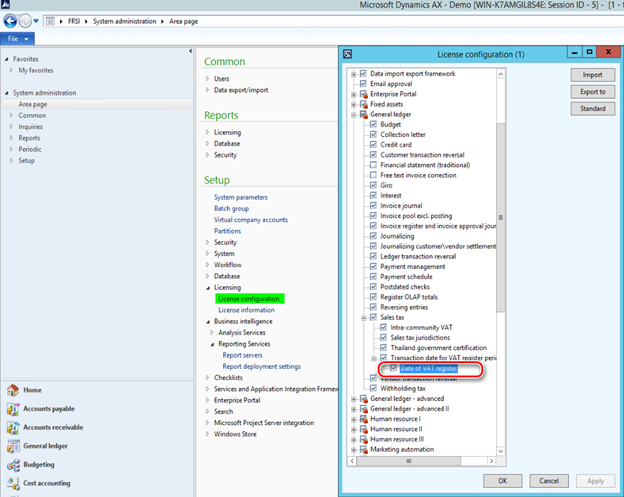Toggle Email approval checkbox

[x=363, y=84]
